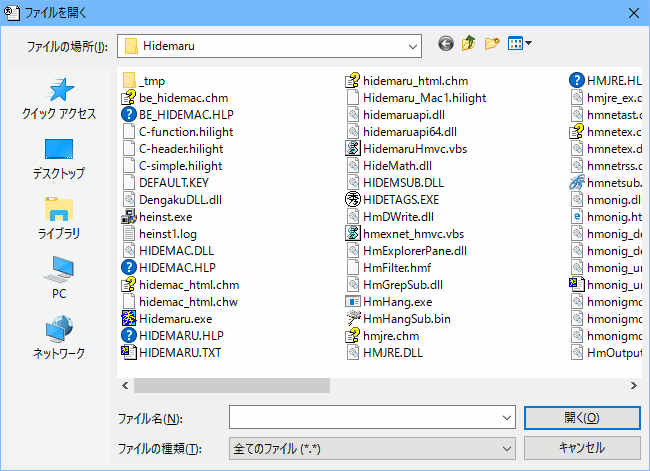Select HMJRE.DLL file
The height and width of the screenshot is (471, 650).
coord(385,352)
